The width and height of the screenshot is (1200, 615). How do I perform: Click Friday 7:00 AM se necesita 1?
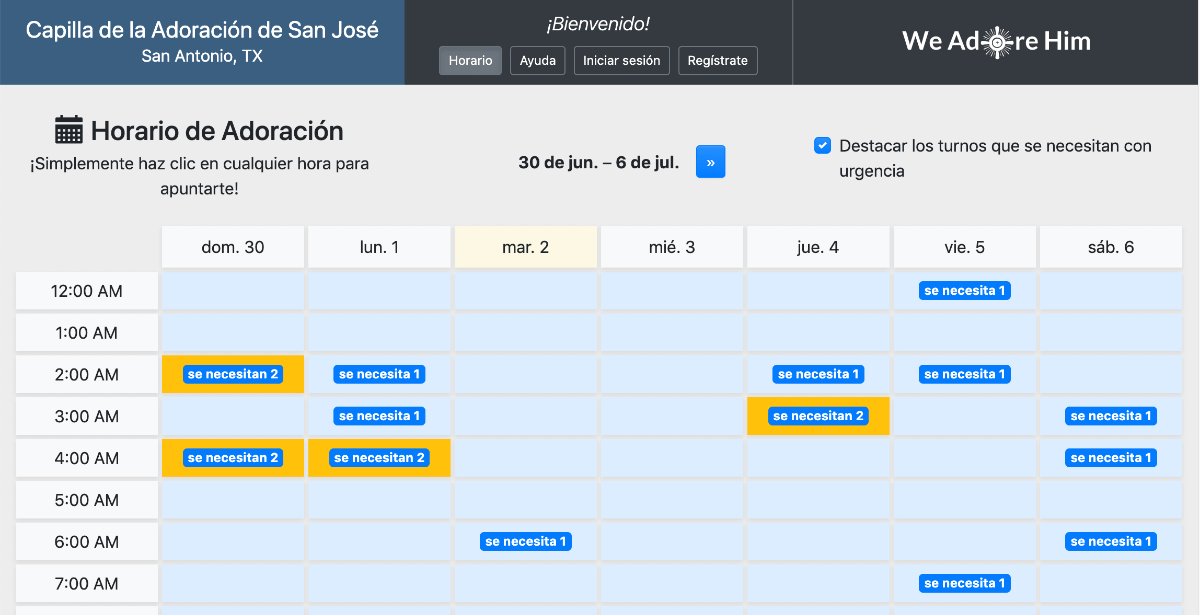tap(964, 583)
